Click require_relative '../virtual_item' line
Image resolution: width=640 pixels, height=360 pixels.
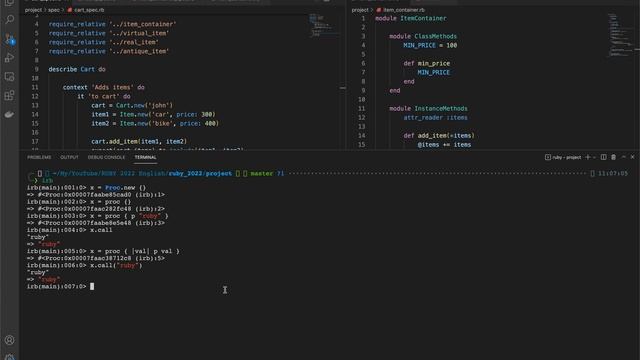(x=109, y=33)
